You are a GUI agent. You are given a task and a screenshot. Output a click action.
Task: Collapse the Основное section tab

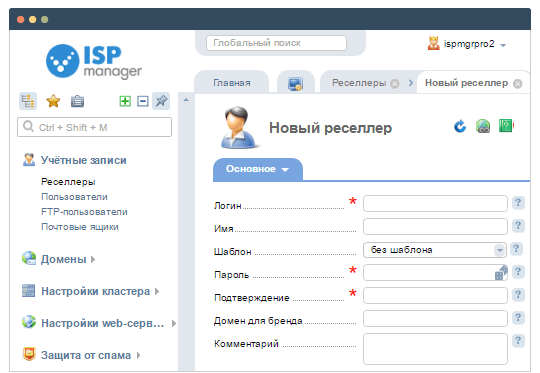[x=258, y=169]
